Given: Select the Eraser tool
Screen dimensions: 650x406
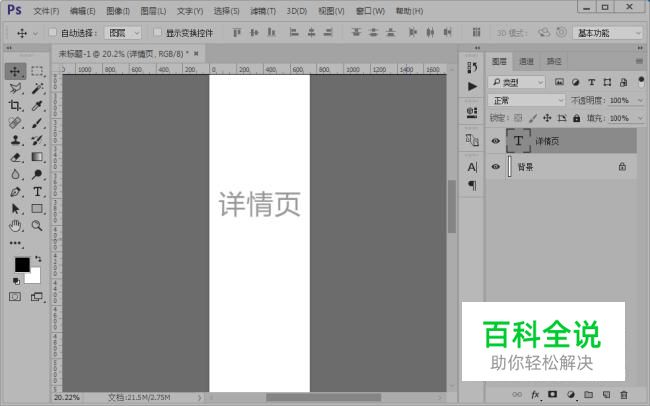Looking at the screenshot, I should tap(15, 157).
